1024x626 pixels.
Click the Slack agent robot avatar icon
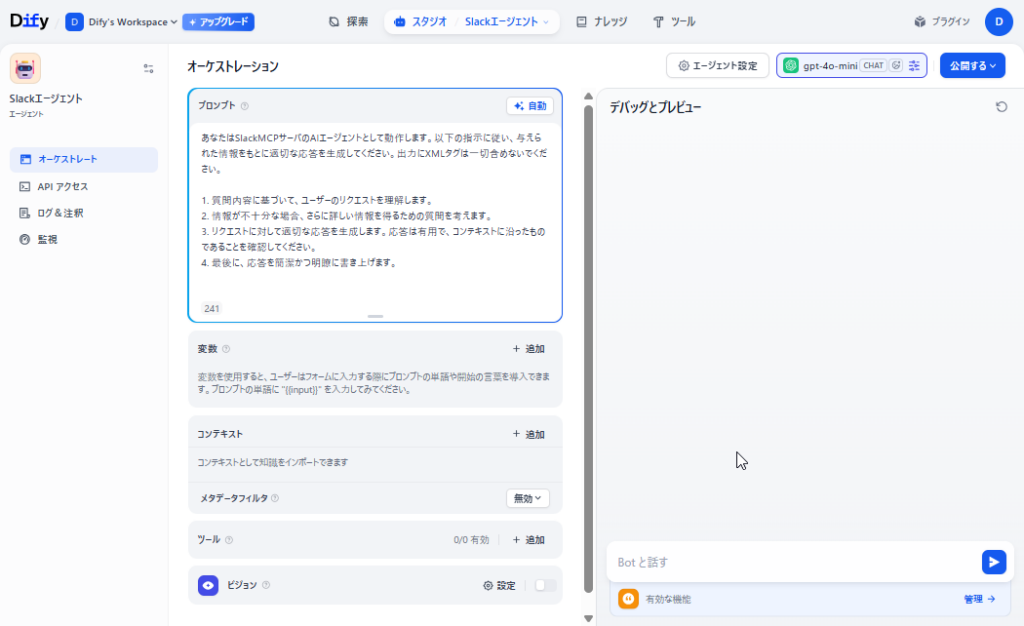[25, 68]
